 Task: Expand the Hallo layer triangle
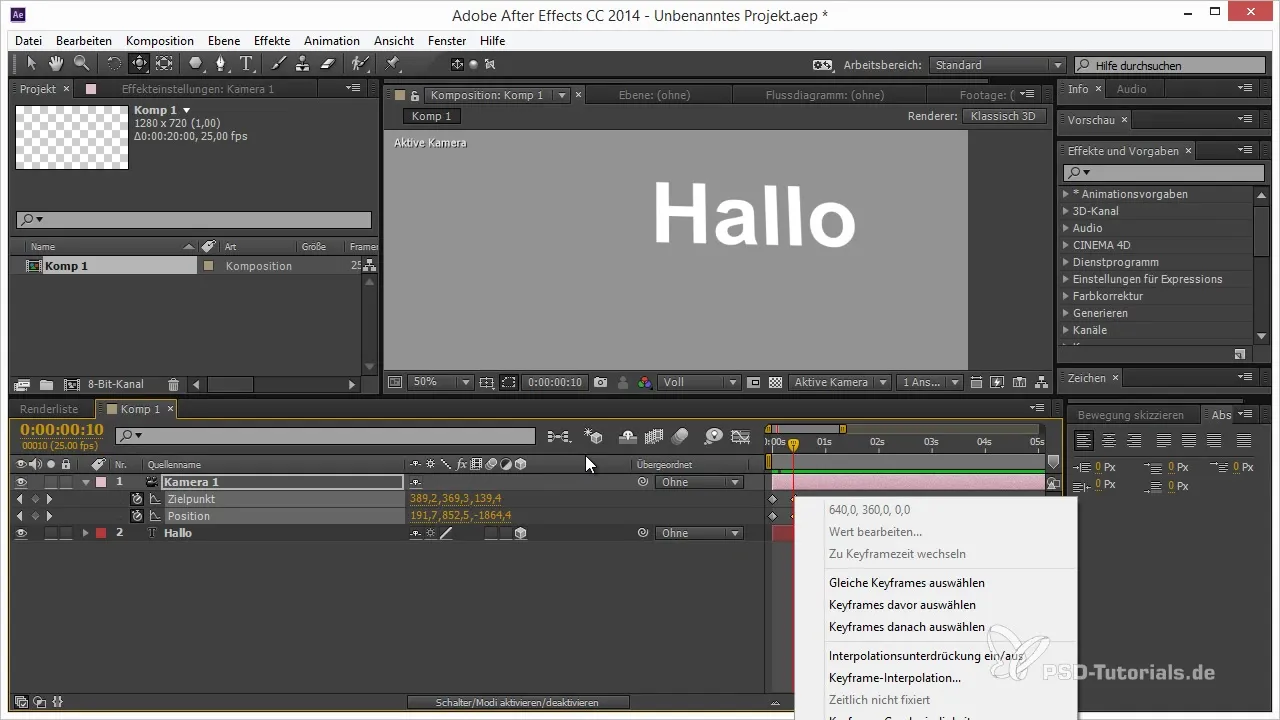point(86,533)
